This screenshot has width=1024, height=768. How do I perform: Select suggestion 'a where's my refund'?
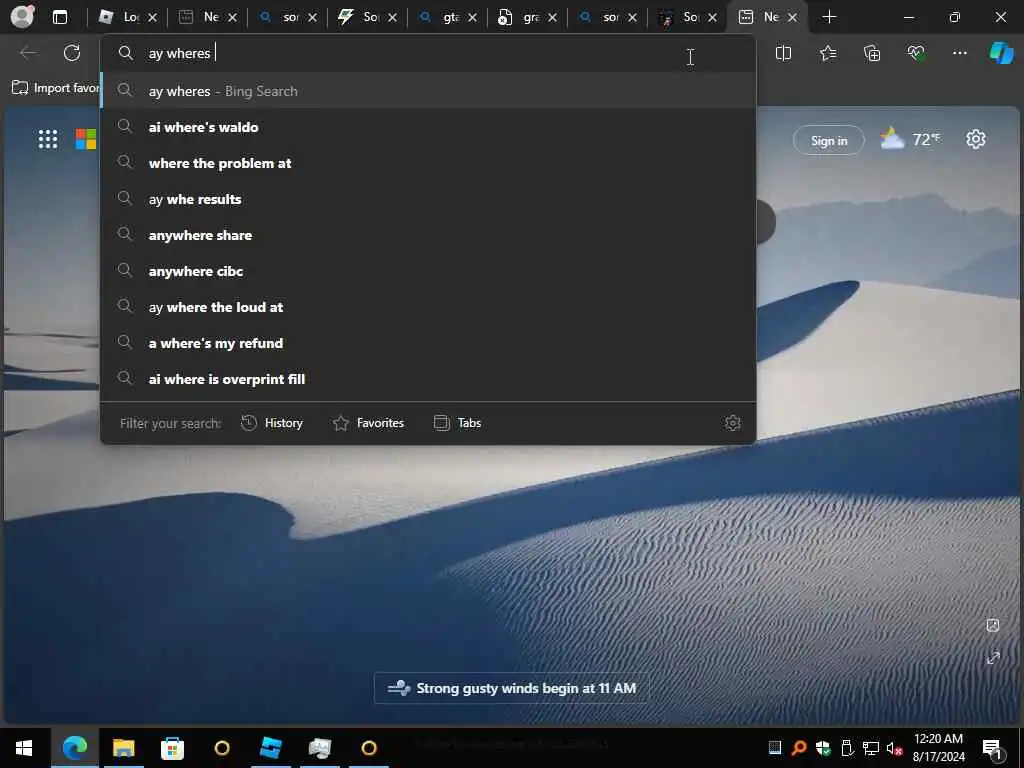(x=428, y=342)
